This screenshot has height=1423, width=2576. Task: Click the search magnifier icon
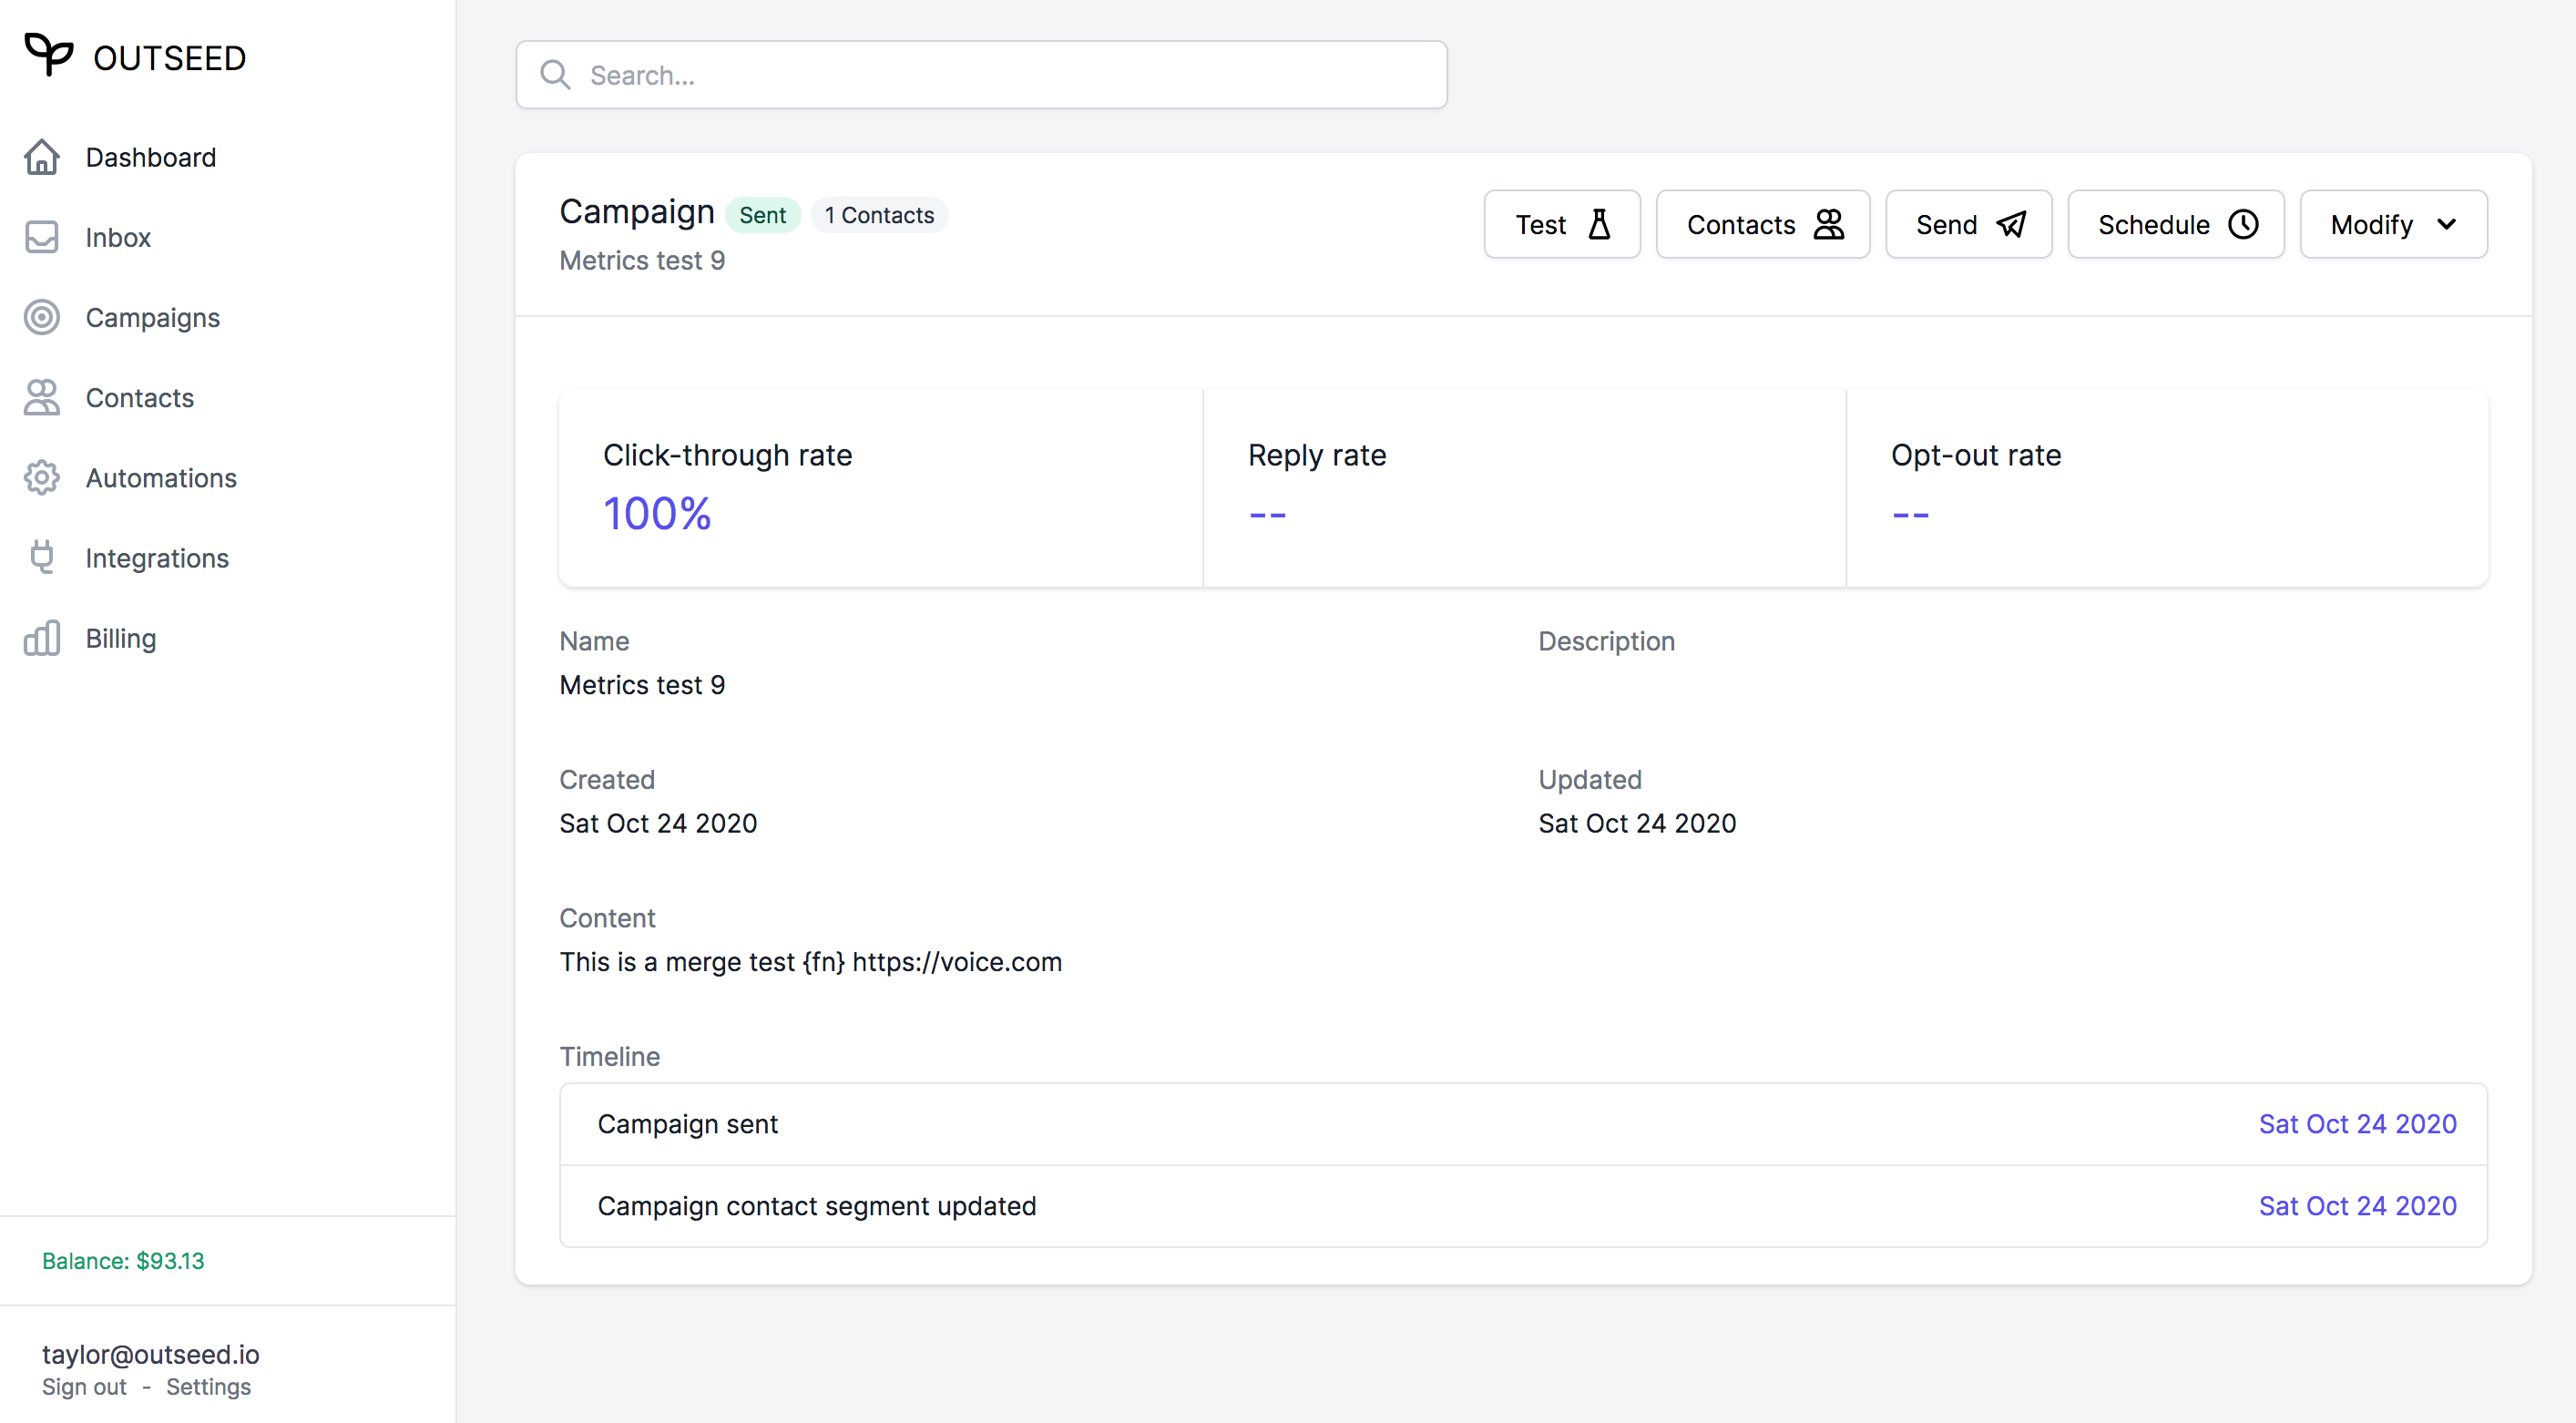click(555, 75)
